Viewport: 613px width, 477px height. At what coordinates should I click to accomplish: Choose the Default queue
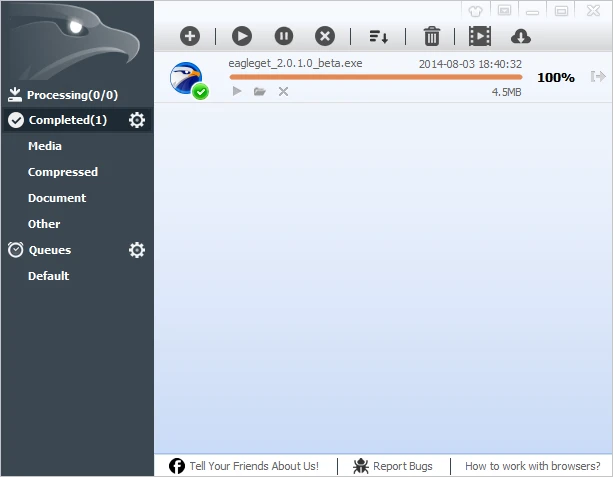coord(48,276)
